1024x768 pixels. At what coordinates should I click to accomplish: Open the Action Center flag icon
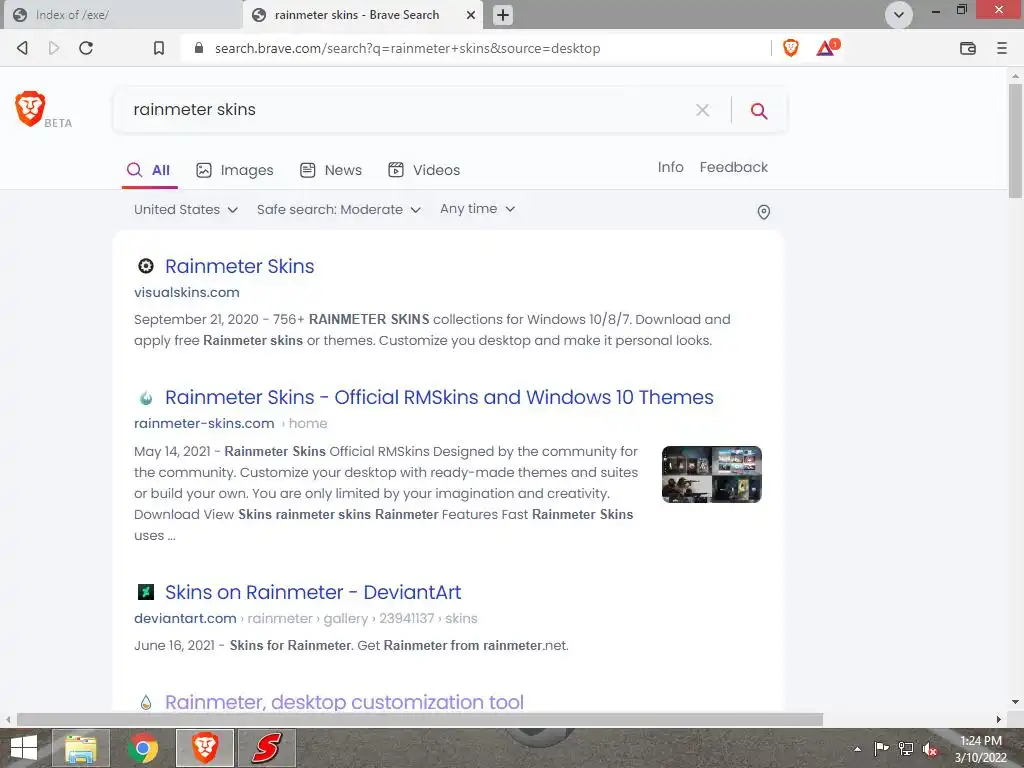[881, 748]
